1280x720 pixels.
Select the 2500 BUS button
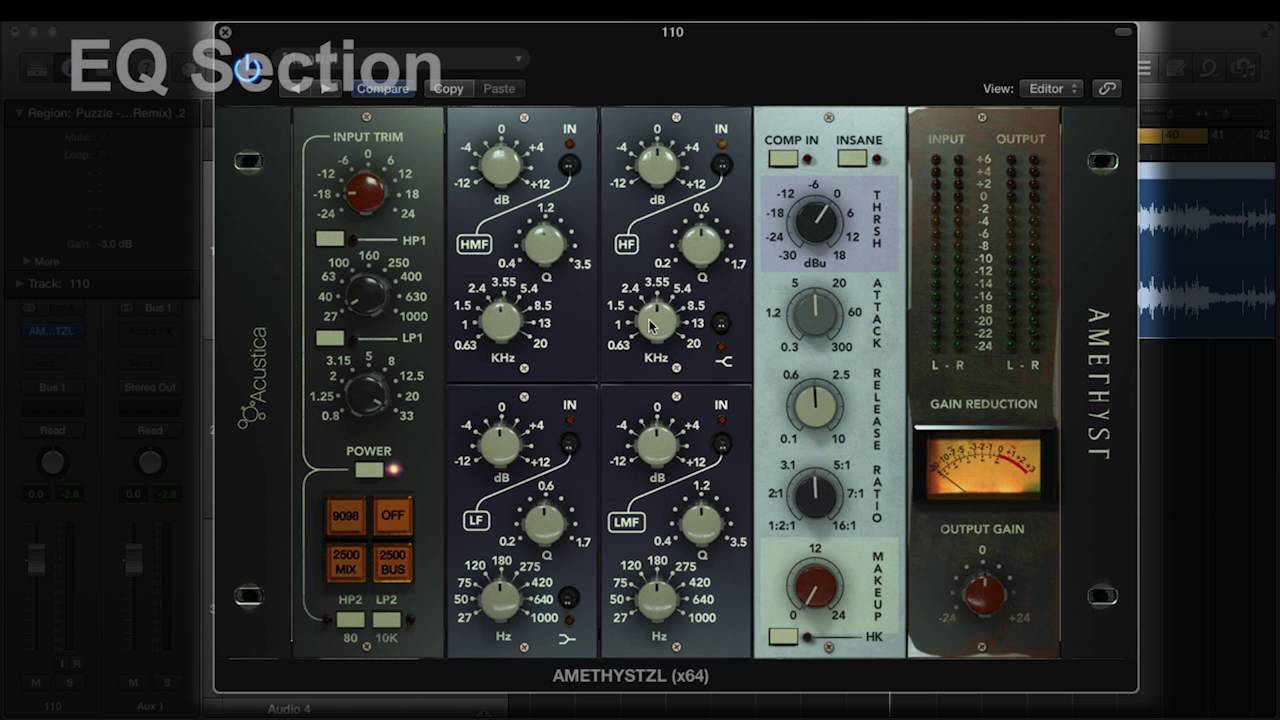tap(392, 562)
